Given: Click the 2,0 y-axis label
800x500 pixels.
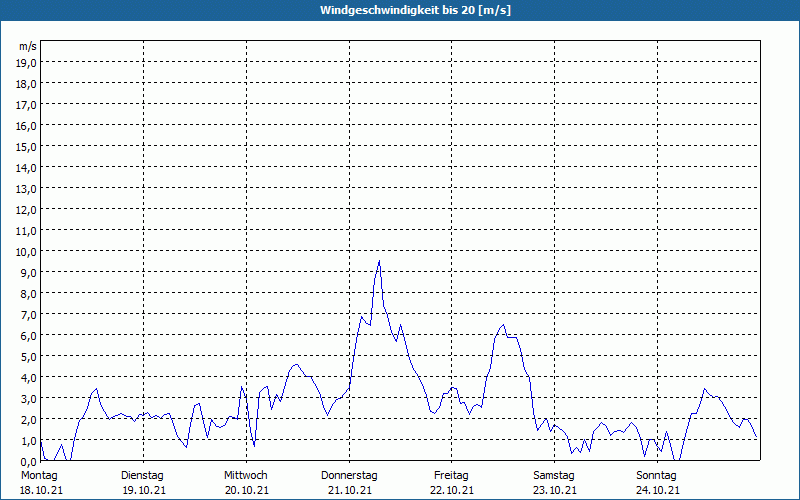Looking at the screenshot, I should (28, 419).
